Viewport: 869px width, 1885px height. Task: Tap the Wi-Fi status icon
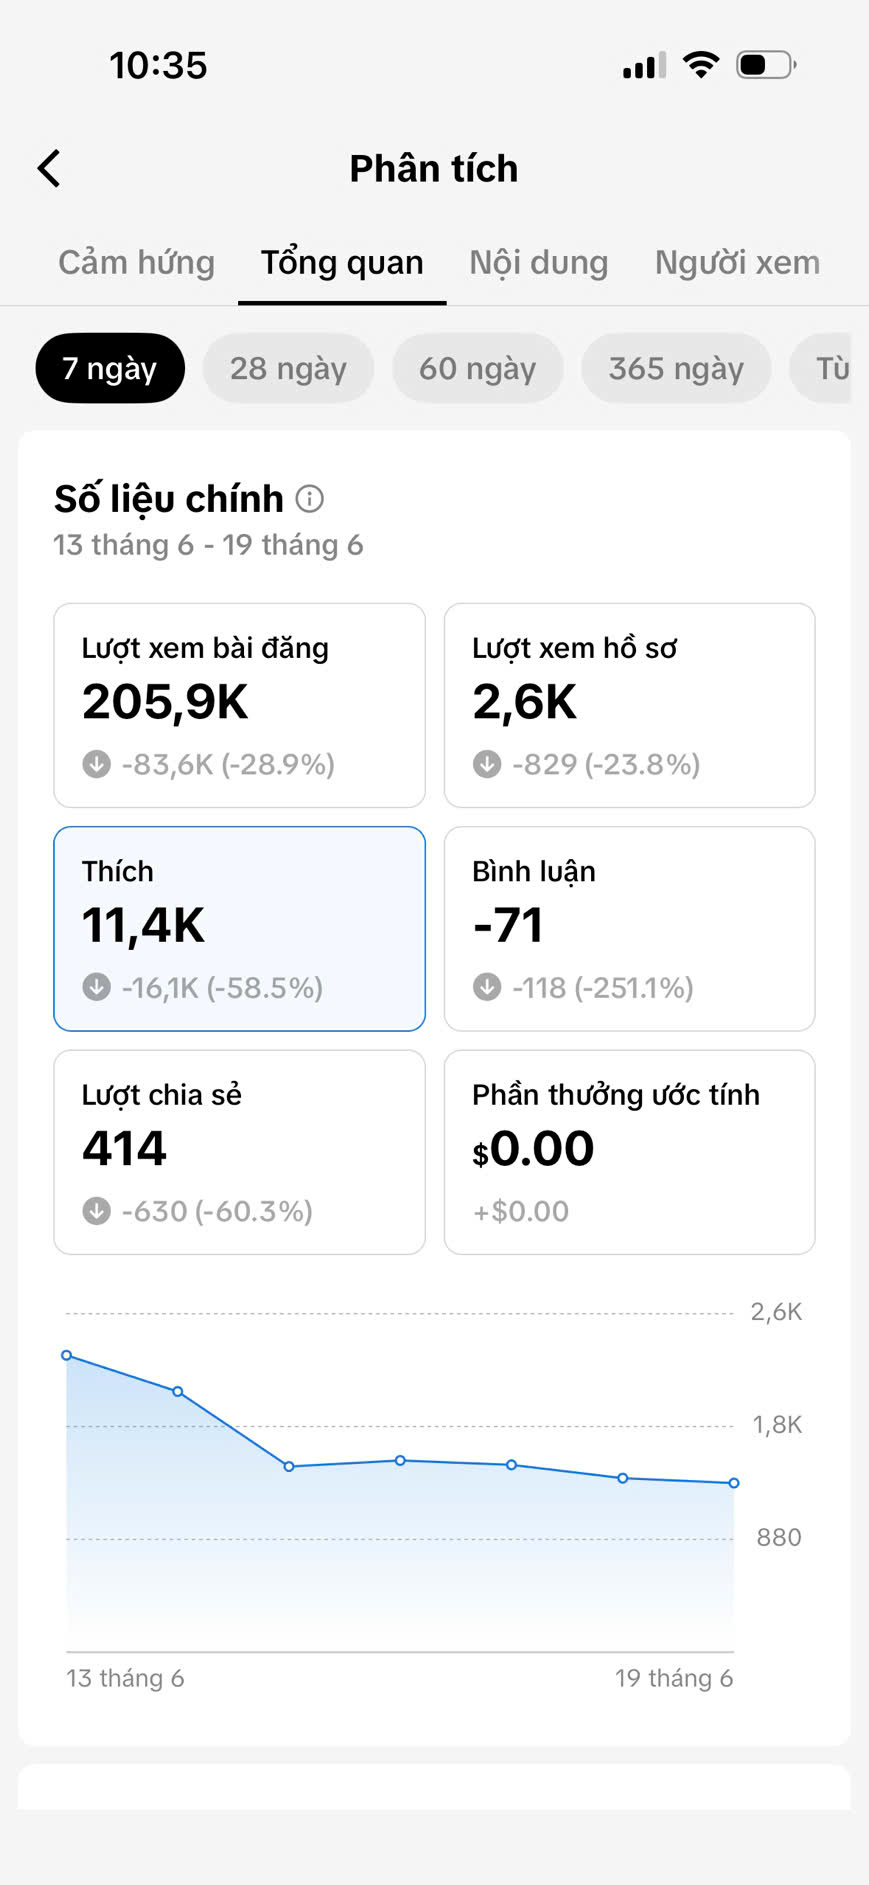tap(701, 65)
